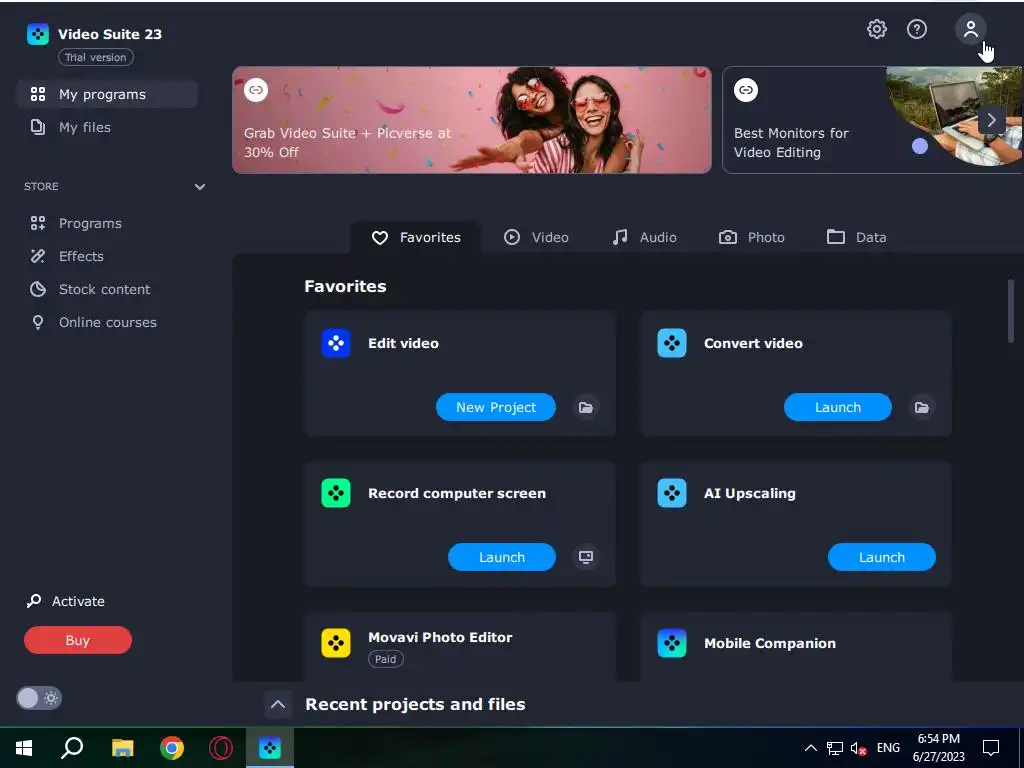Open help with the question mark icon

pos(917,29)
